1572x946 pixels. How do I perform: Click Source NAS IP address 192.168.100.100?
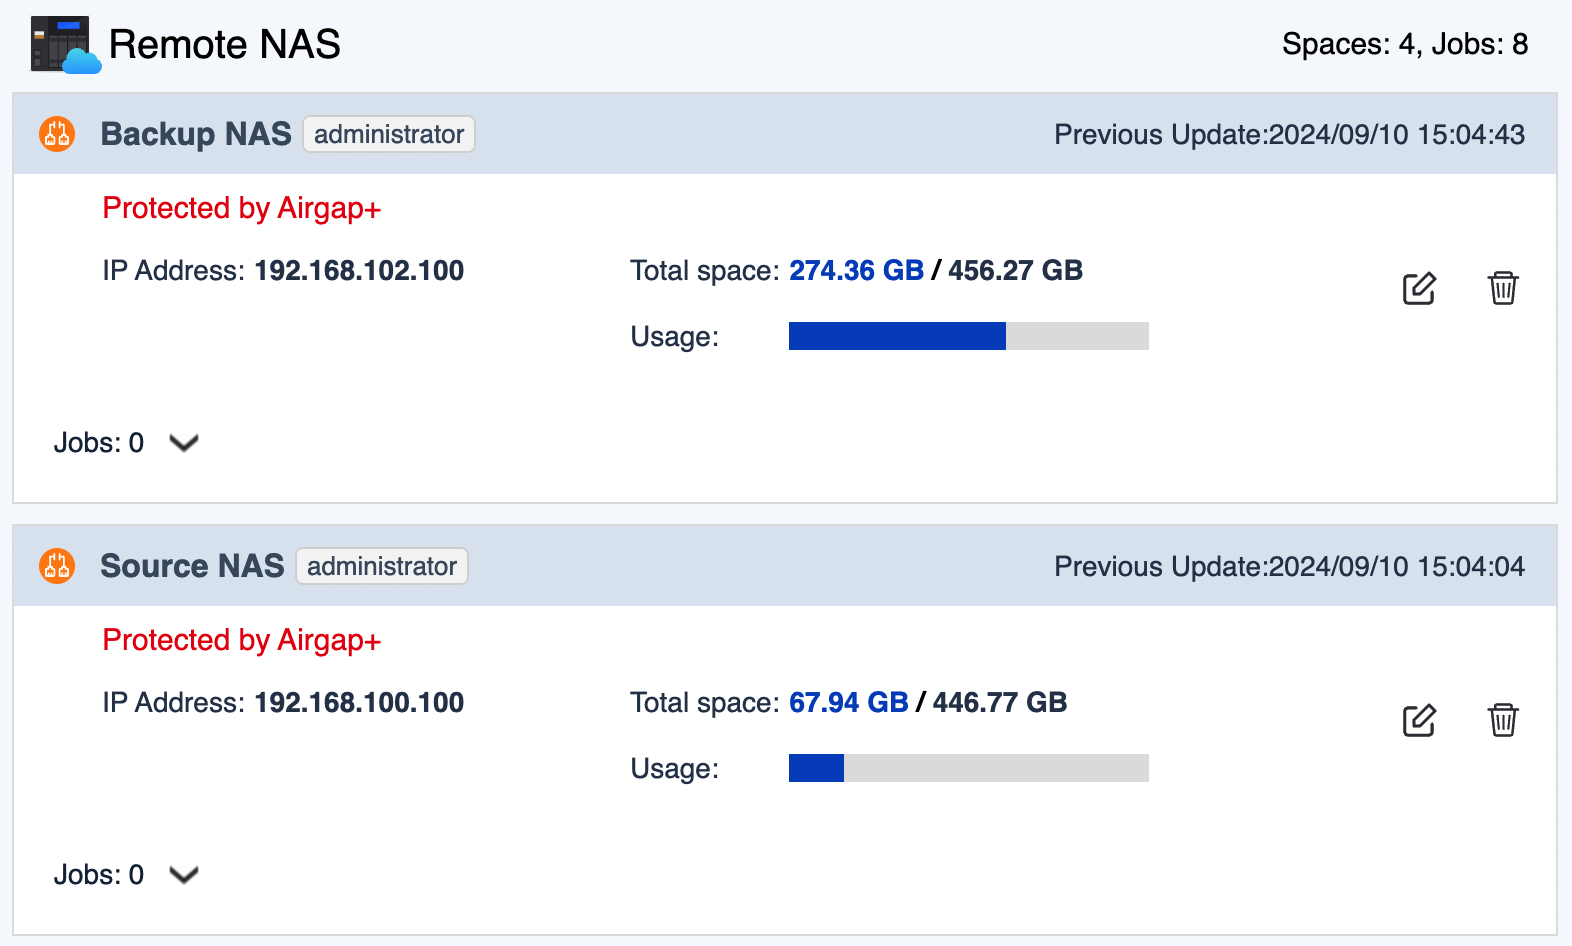pyautogui.click(x=359, y=703)
